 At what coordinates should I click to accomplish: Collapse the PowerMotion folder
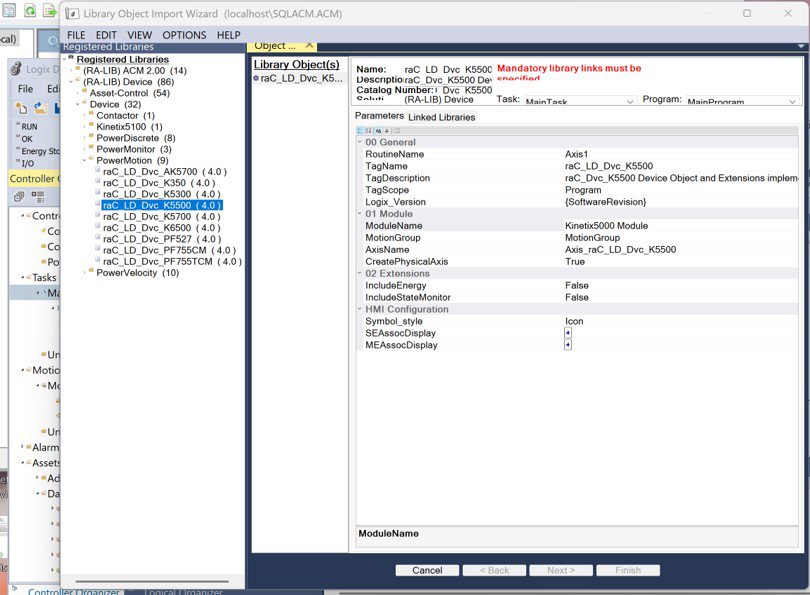tap(85, 161)
